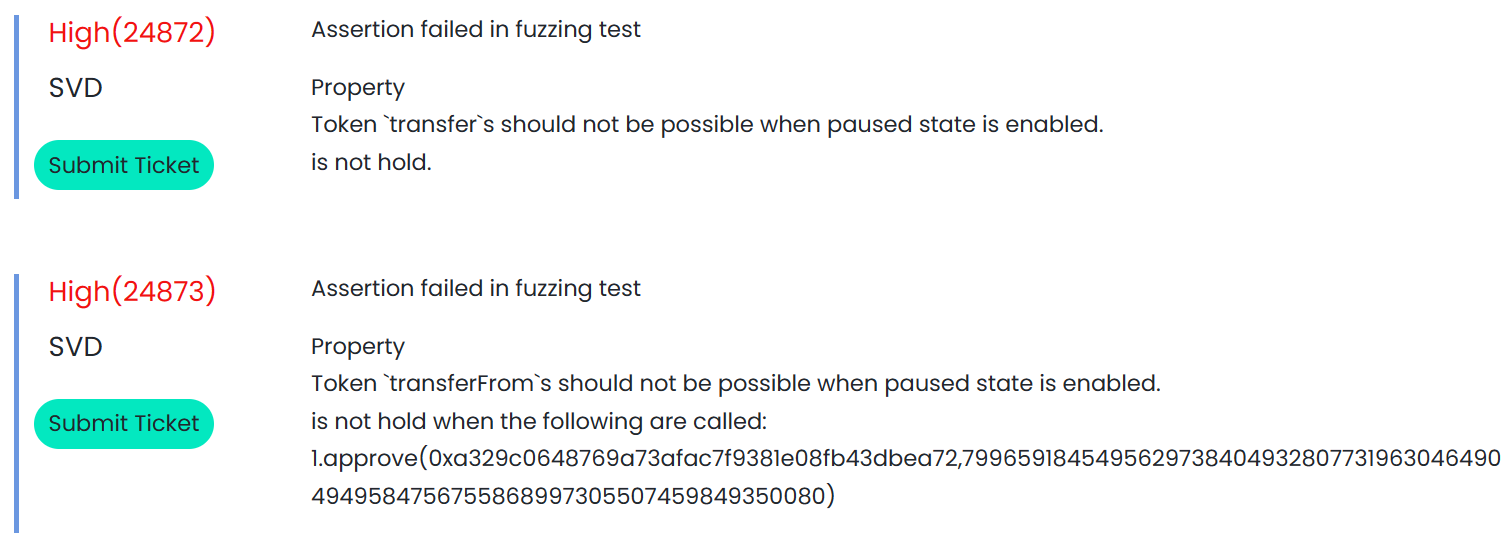Click the blue bar beside issue 24873
This screenshot has width=1510, height=546.
coord(16,402)
